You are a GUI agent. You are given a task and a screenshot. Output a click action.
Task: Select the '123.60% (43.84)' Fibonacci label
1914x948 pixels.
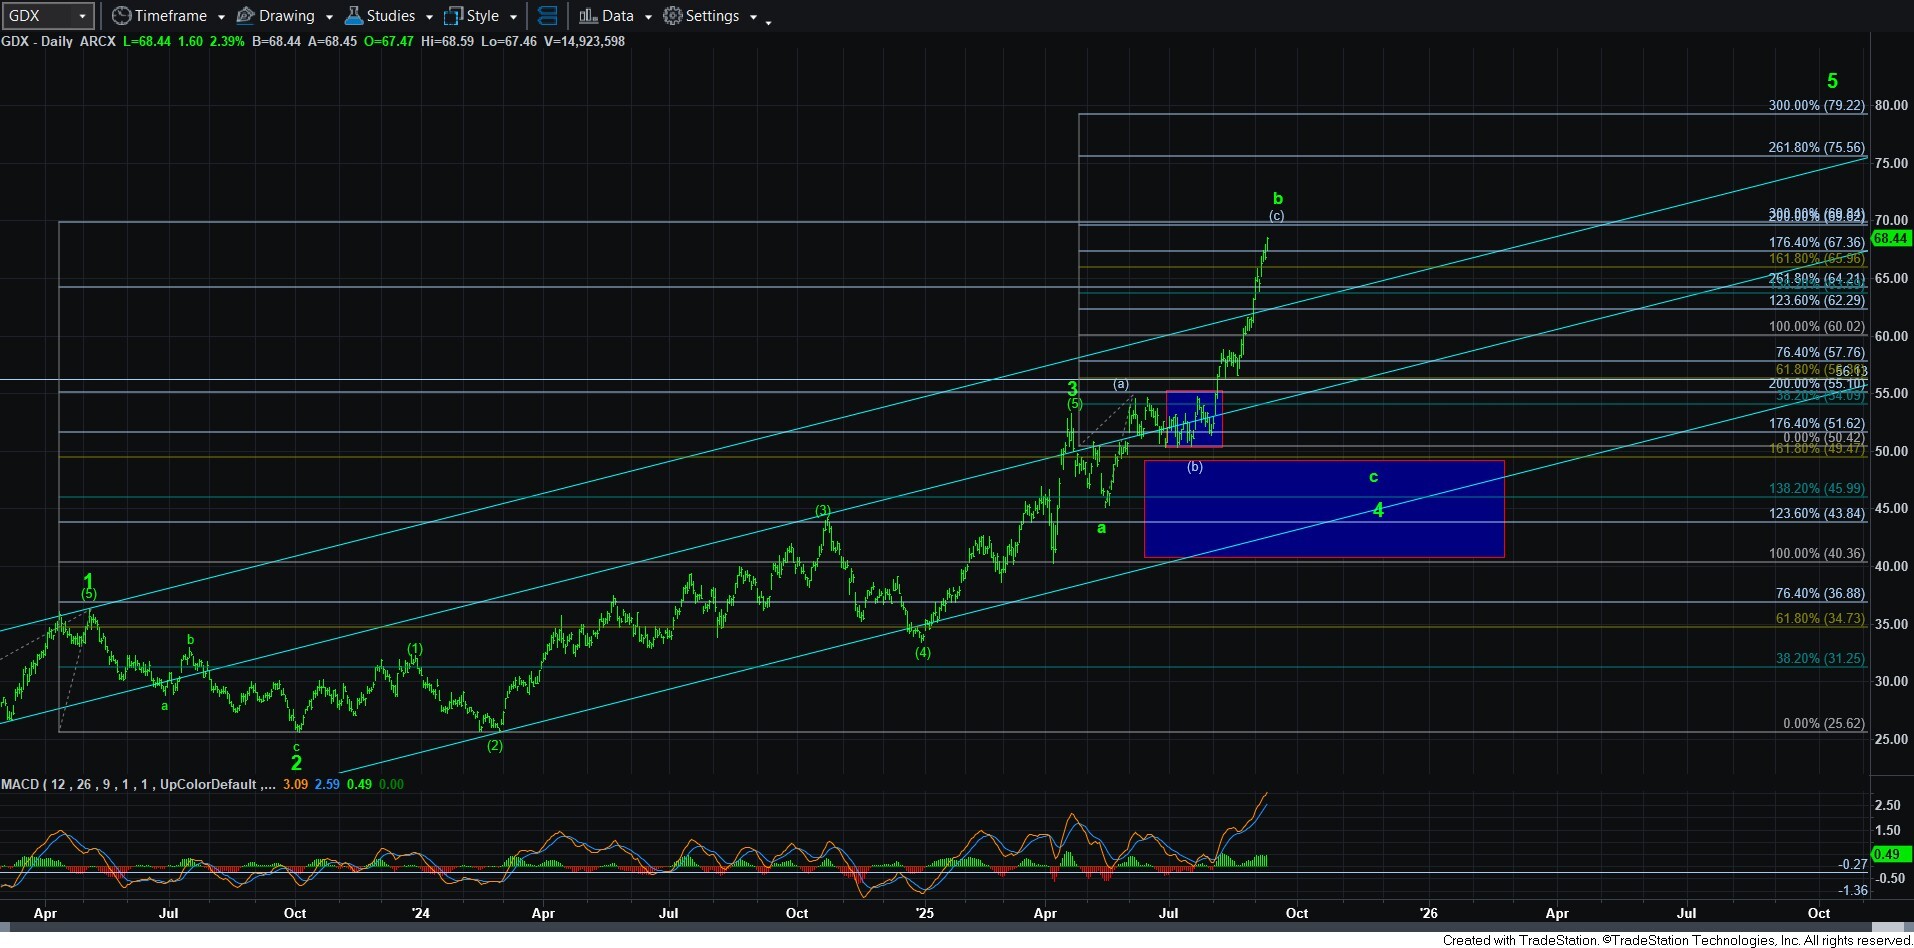pos(1816,513)
